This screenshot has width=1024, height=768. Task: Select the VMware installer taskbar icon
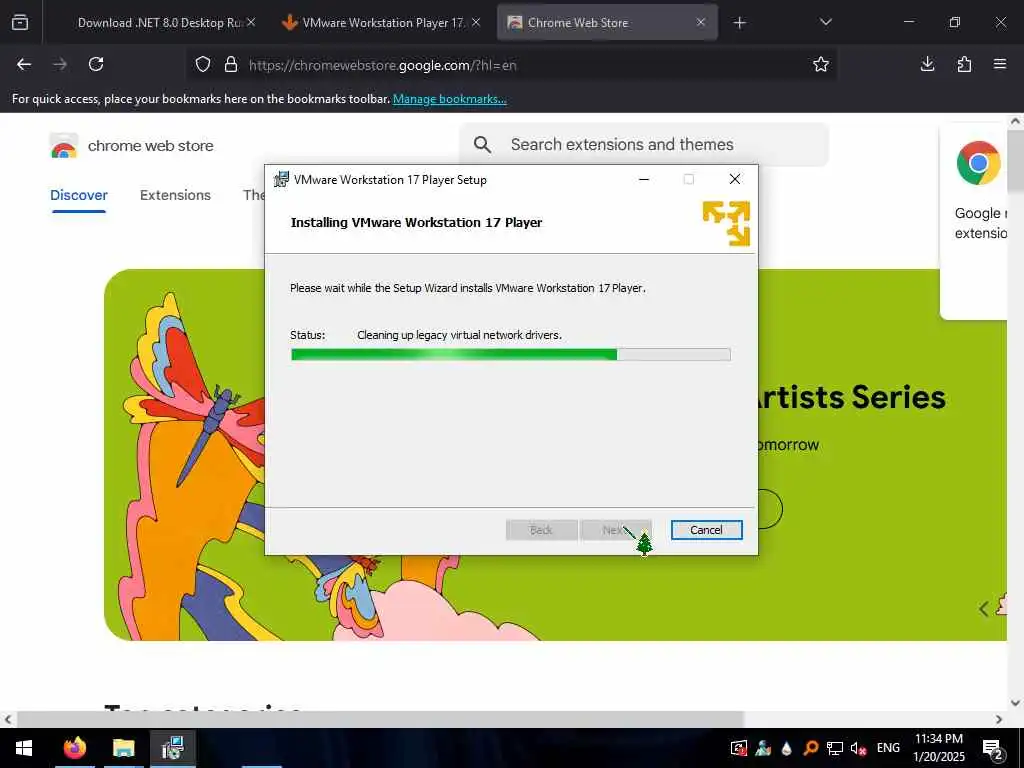pyautogui.click(x=172, y=748)
